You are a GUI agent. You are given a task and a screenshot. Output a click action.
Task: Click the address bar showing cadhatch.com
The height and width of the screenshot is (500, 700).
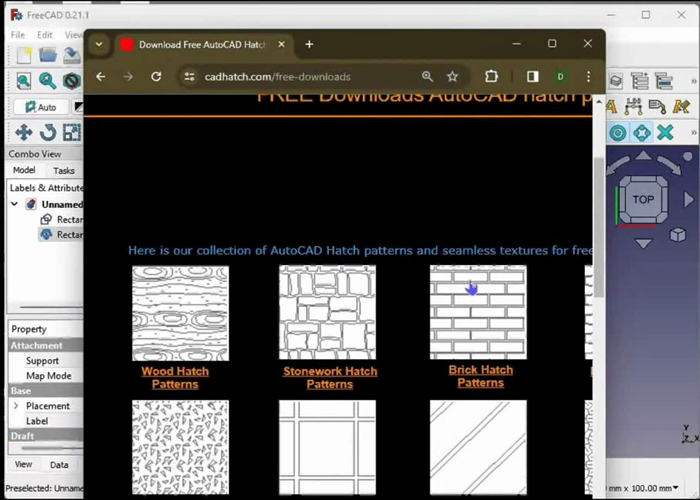[x=300, y=76]
